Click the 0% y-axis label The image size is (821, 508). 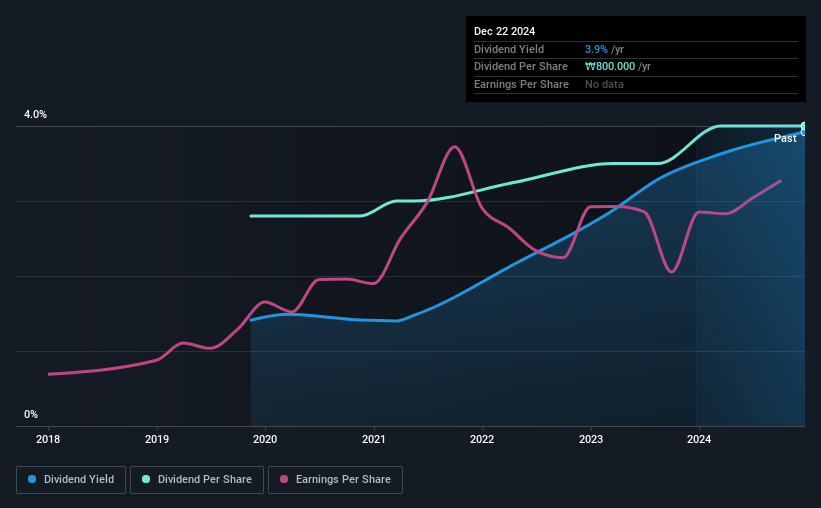[x=31, y=414]
